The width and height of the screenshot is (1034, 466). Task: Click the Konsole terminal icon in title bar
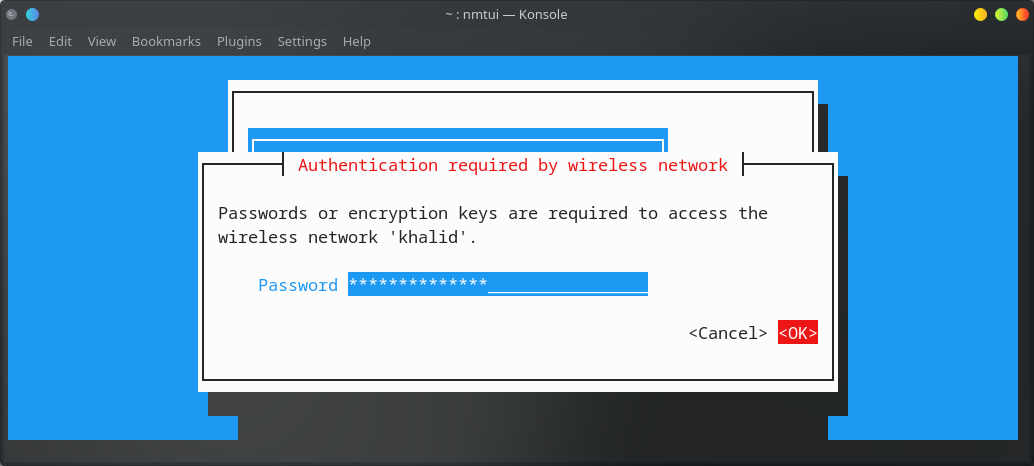pos(12,15)
